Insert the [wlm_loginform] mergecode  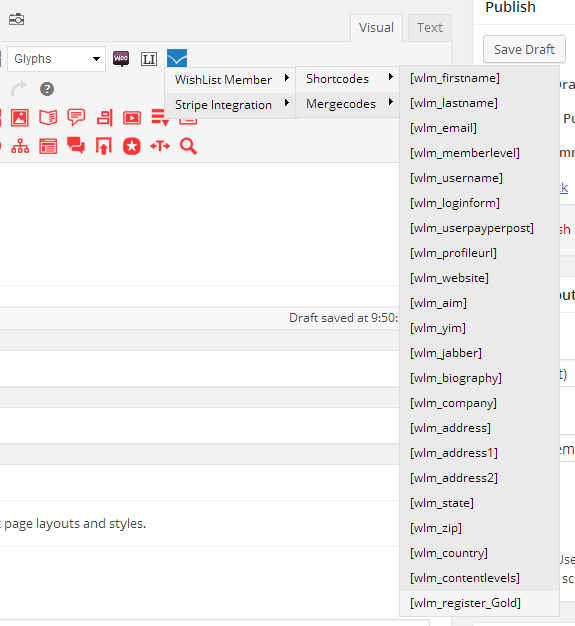(479, 203)
